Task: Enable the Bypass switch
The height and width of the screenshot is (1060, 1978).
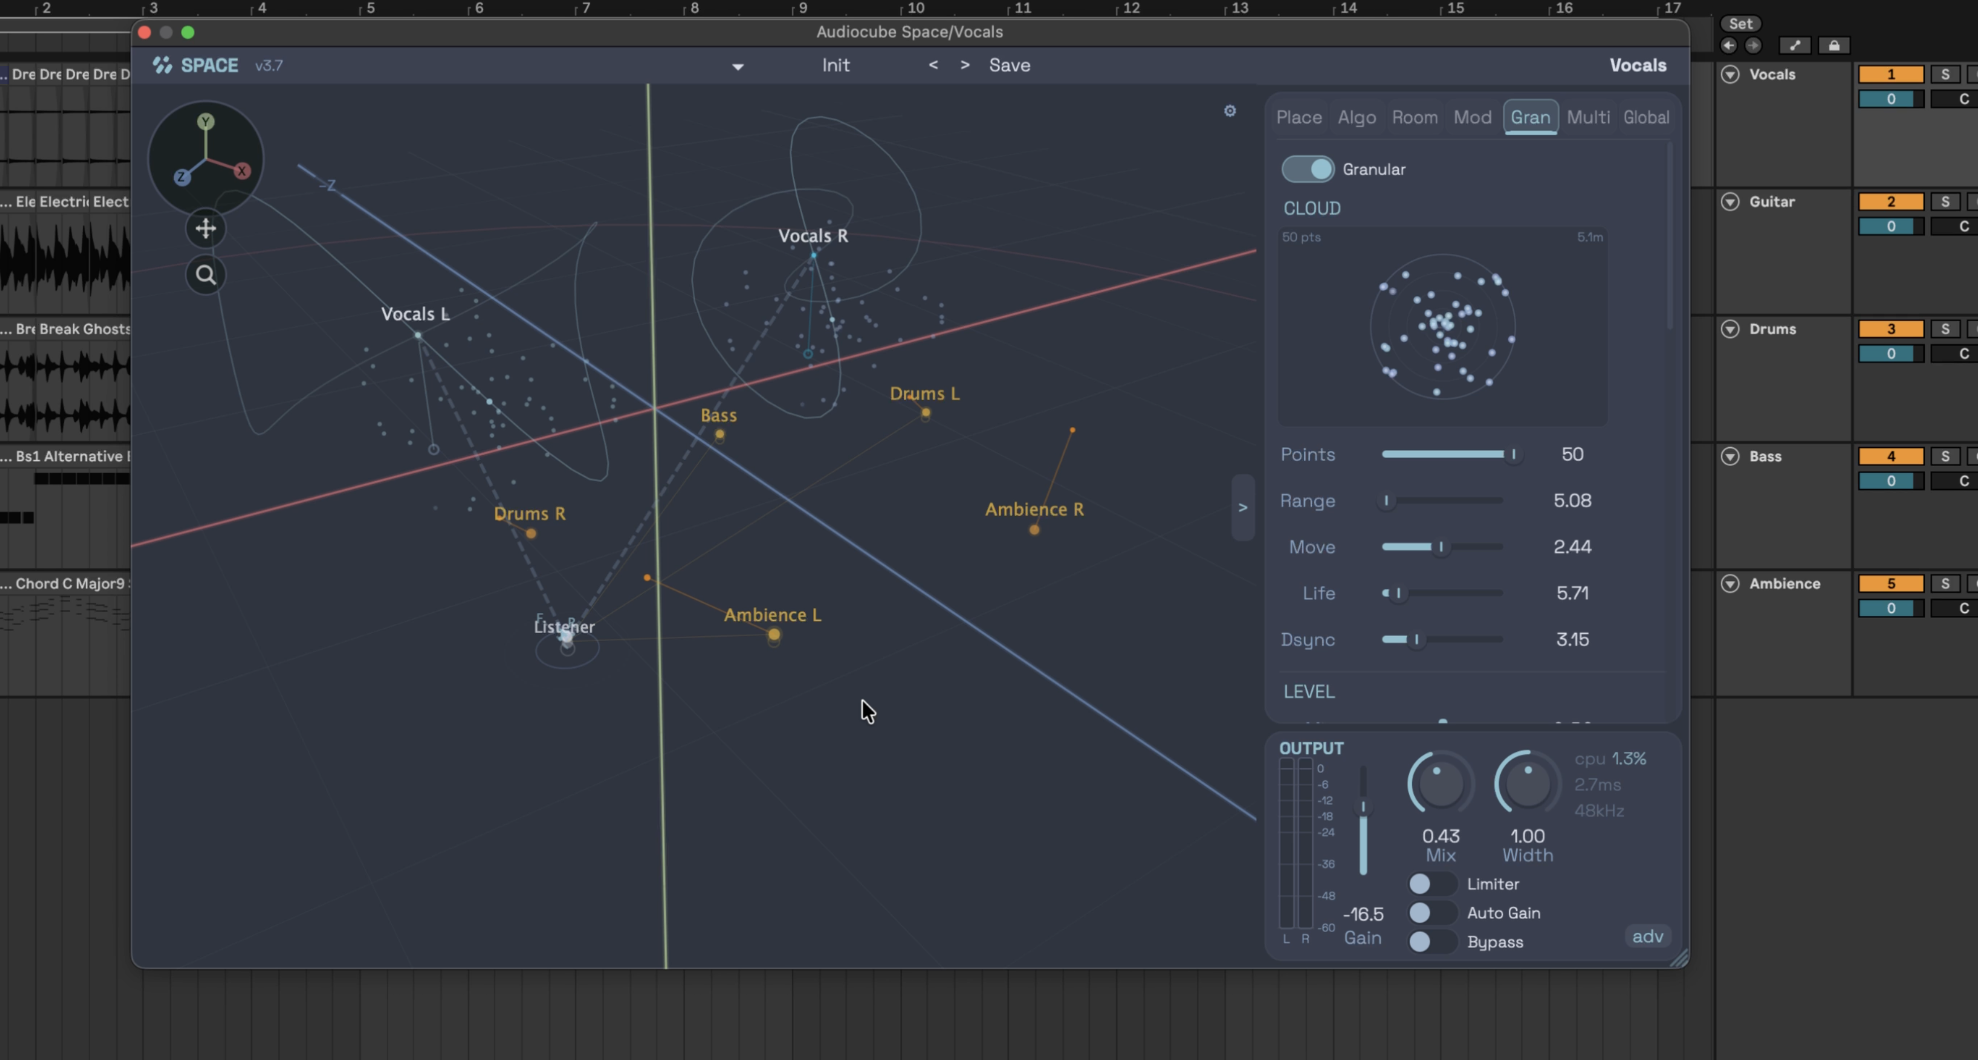Action: pyautogui.click(x=1431, y=942)
